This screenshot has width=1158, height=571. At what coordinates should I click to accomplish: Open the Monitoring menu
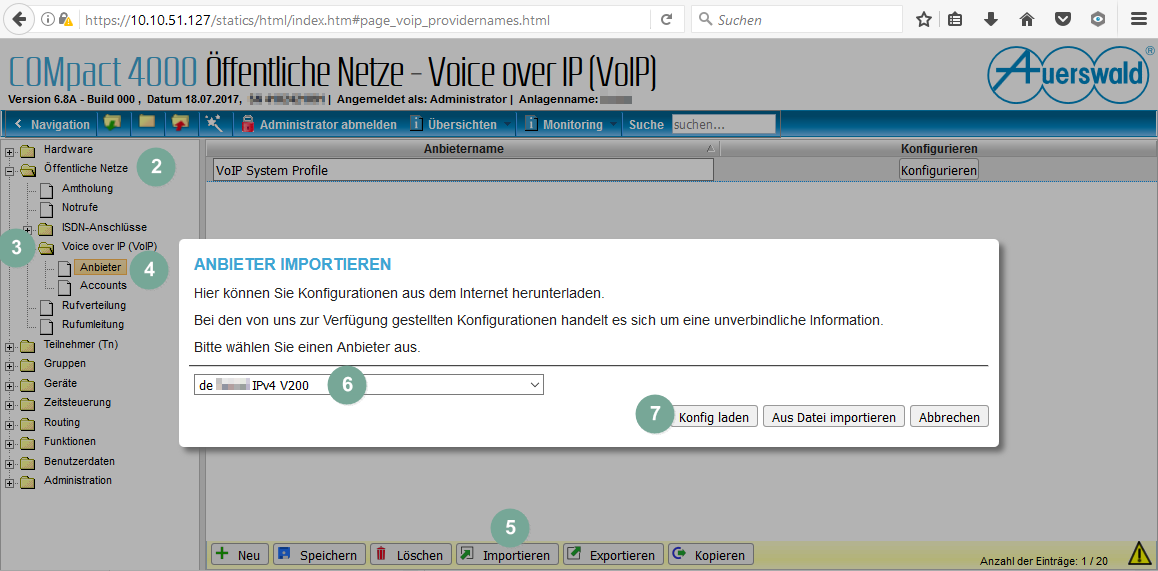(x=572, y=124)
